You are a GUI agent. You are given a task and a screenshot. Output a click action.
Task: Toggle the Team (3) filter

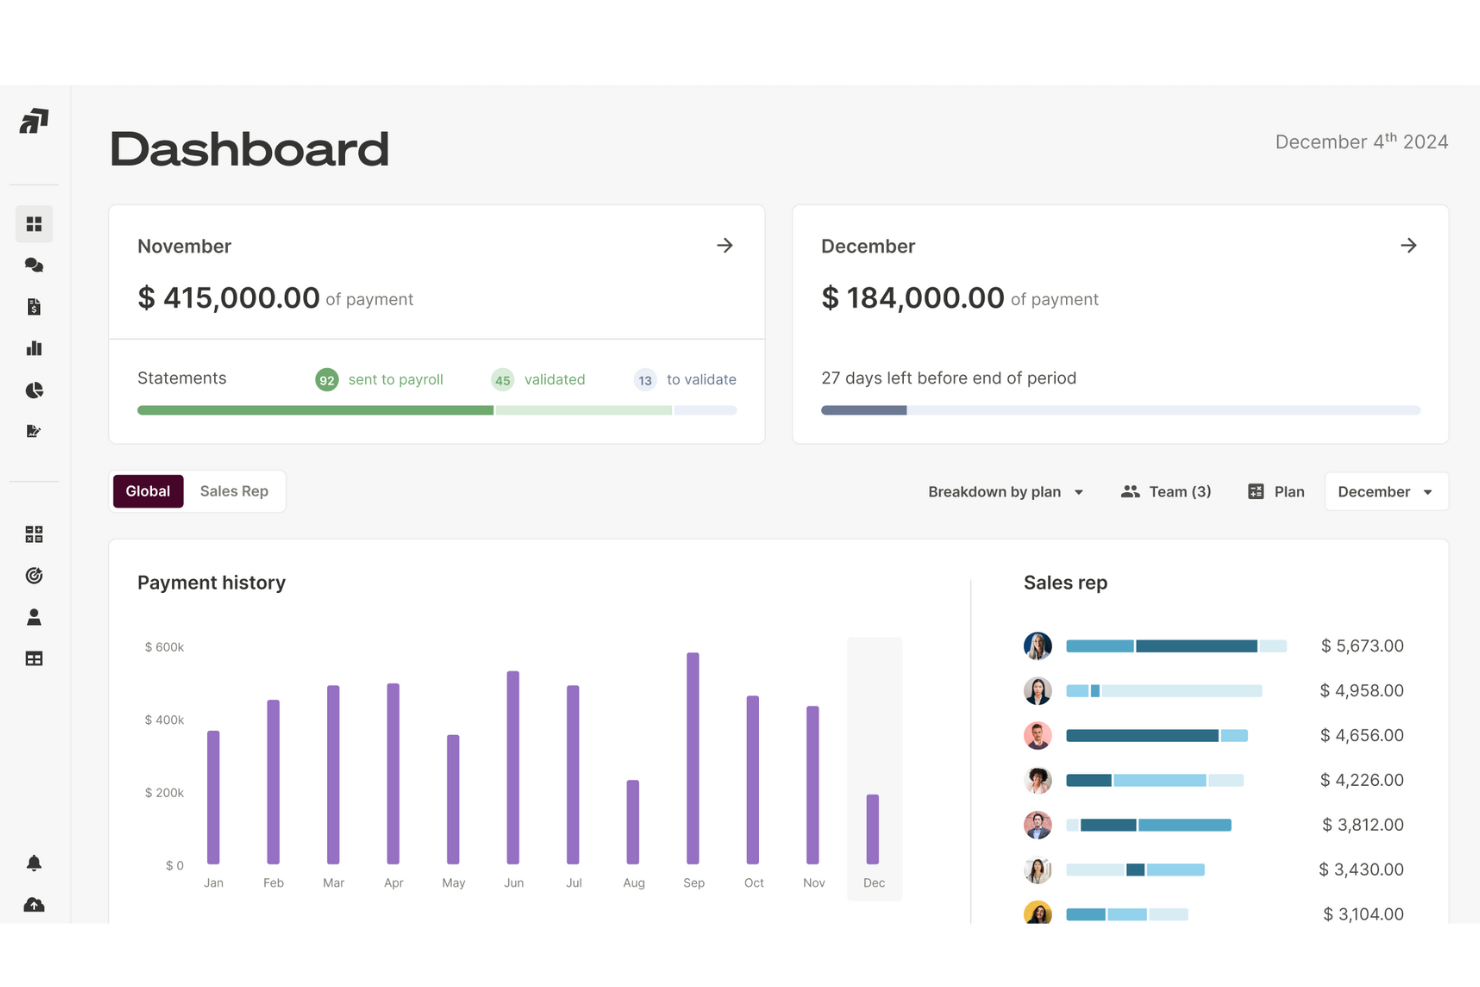(x=1166, y=491)
